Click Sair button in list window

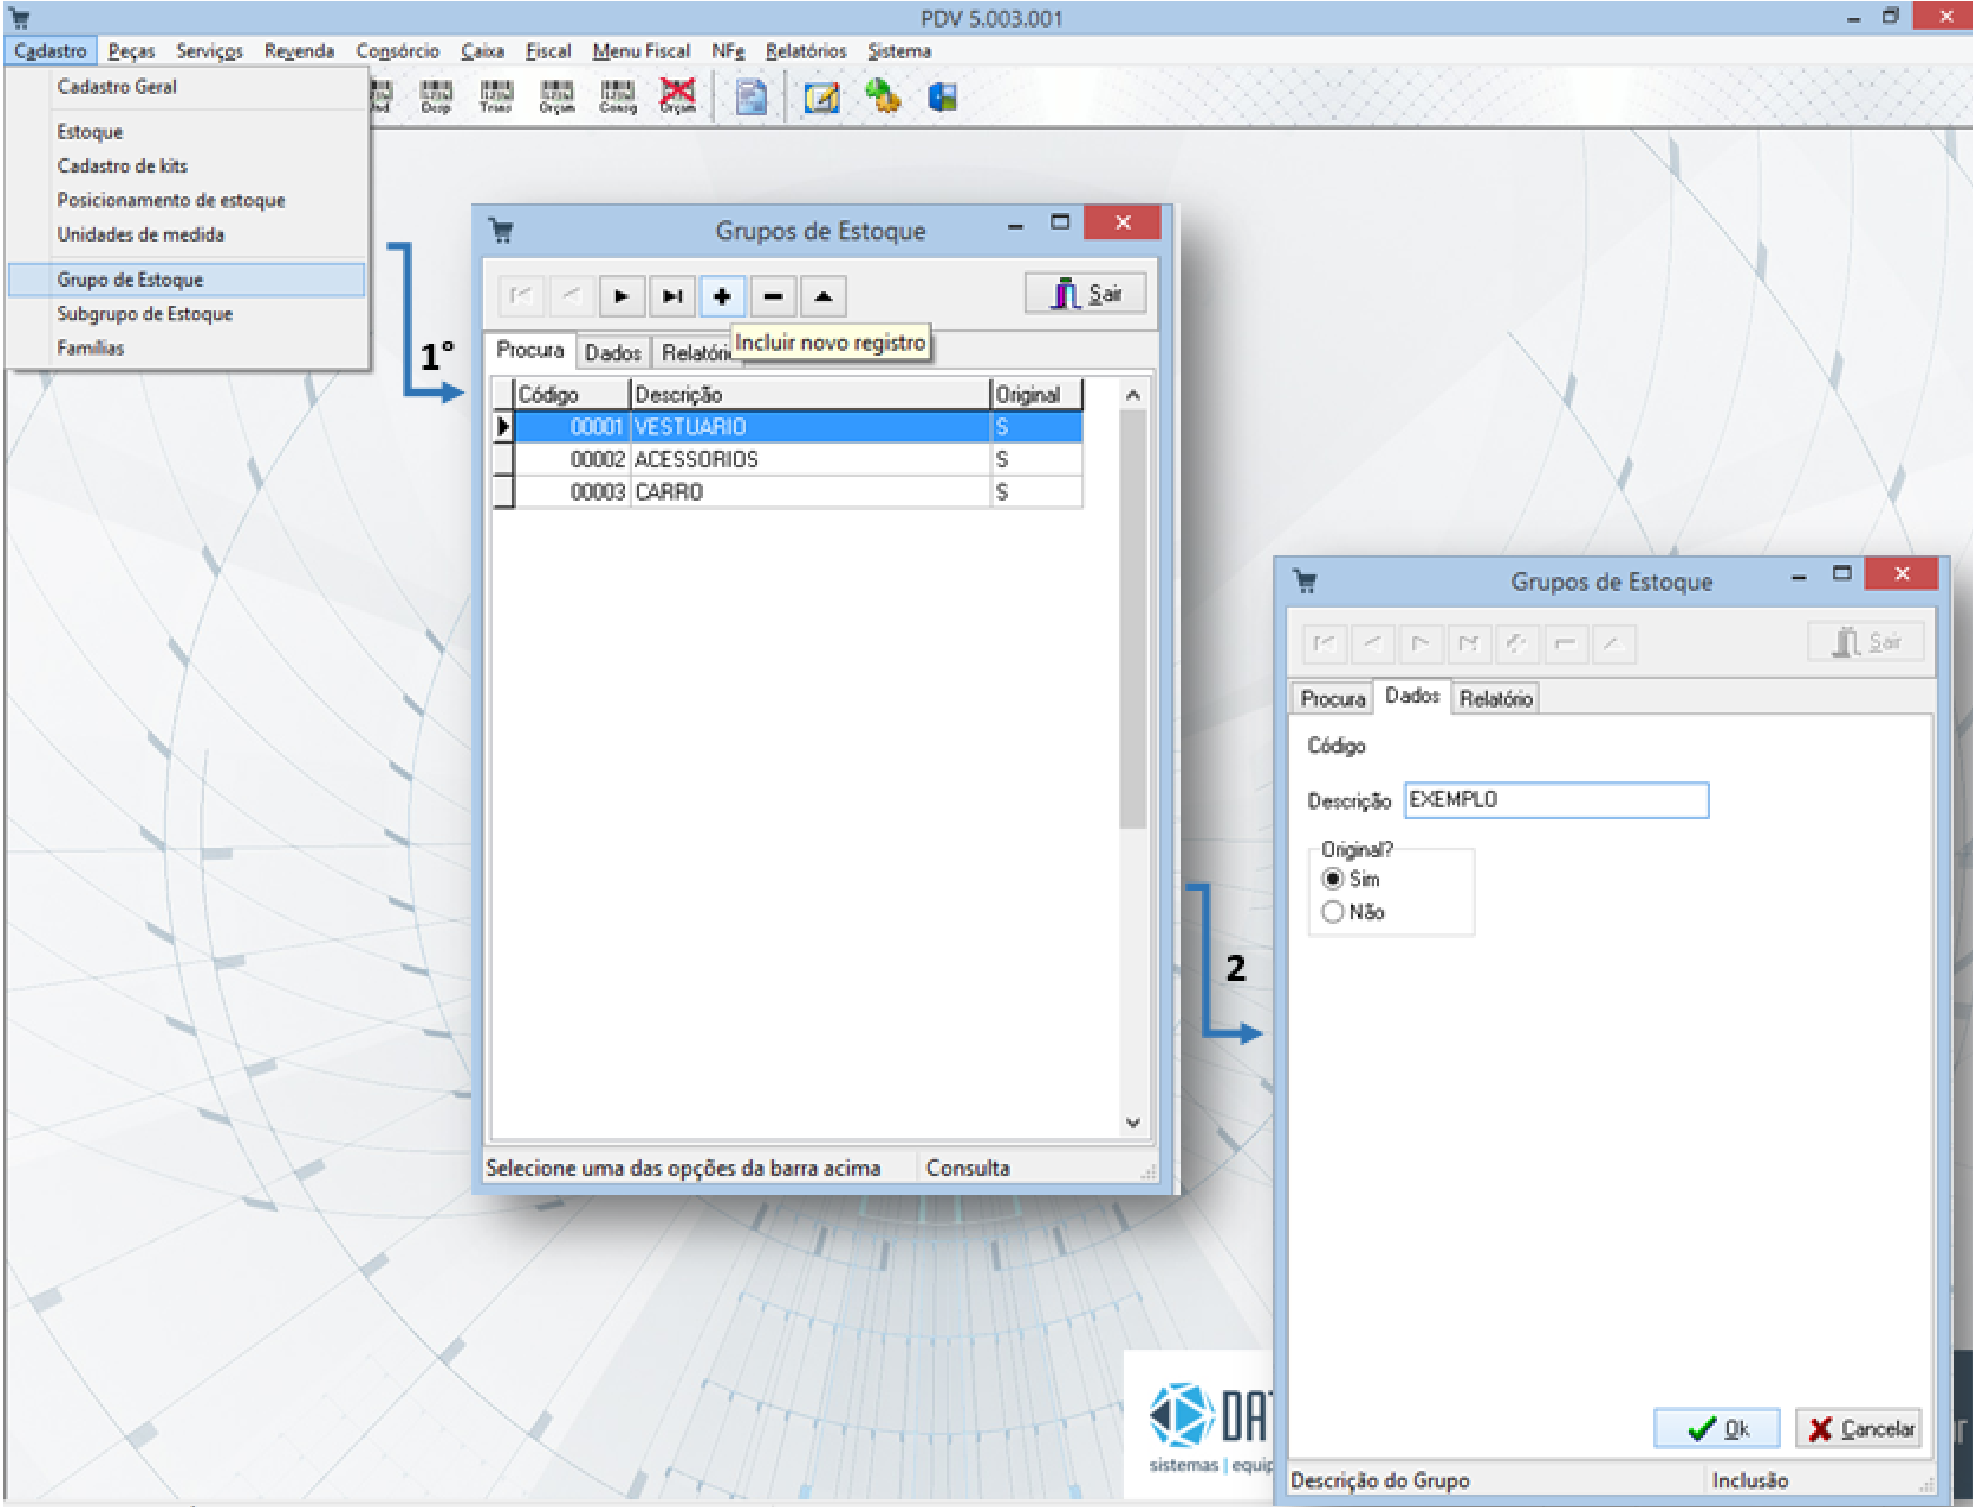[x=1086, y=294]
